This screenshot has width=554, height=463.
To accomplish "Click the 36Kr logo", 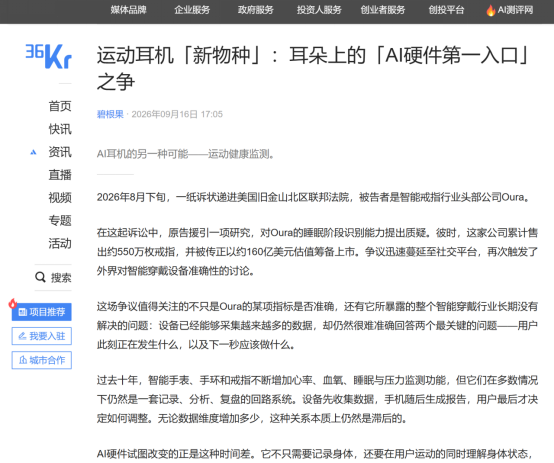I will [49, 56].
